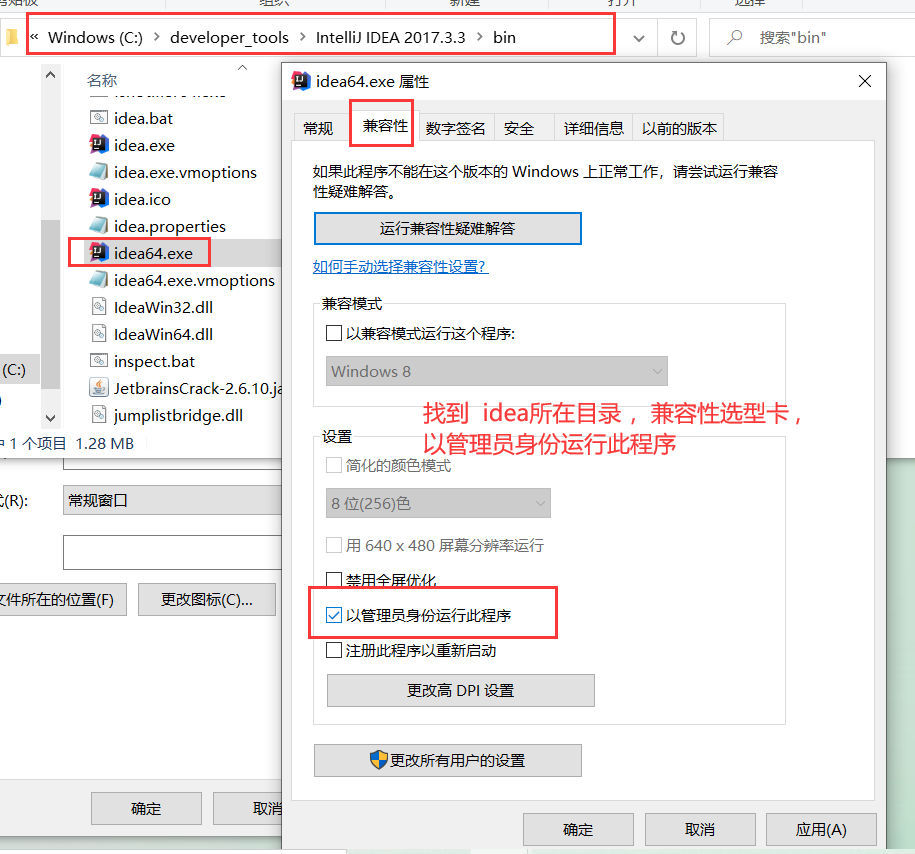Click the file list scrollbar down arrow
This screenshot has width=915, height=854.
pyautogui.click(x=50, y=418)
